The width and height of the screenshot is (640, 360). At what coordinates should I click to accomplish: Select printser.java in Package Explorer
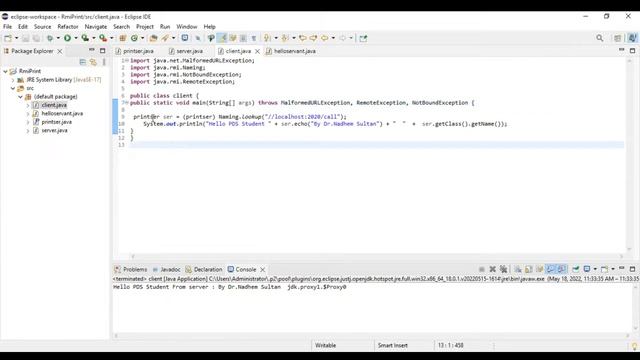pos(56,122)
